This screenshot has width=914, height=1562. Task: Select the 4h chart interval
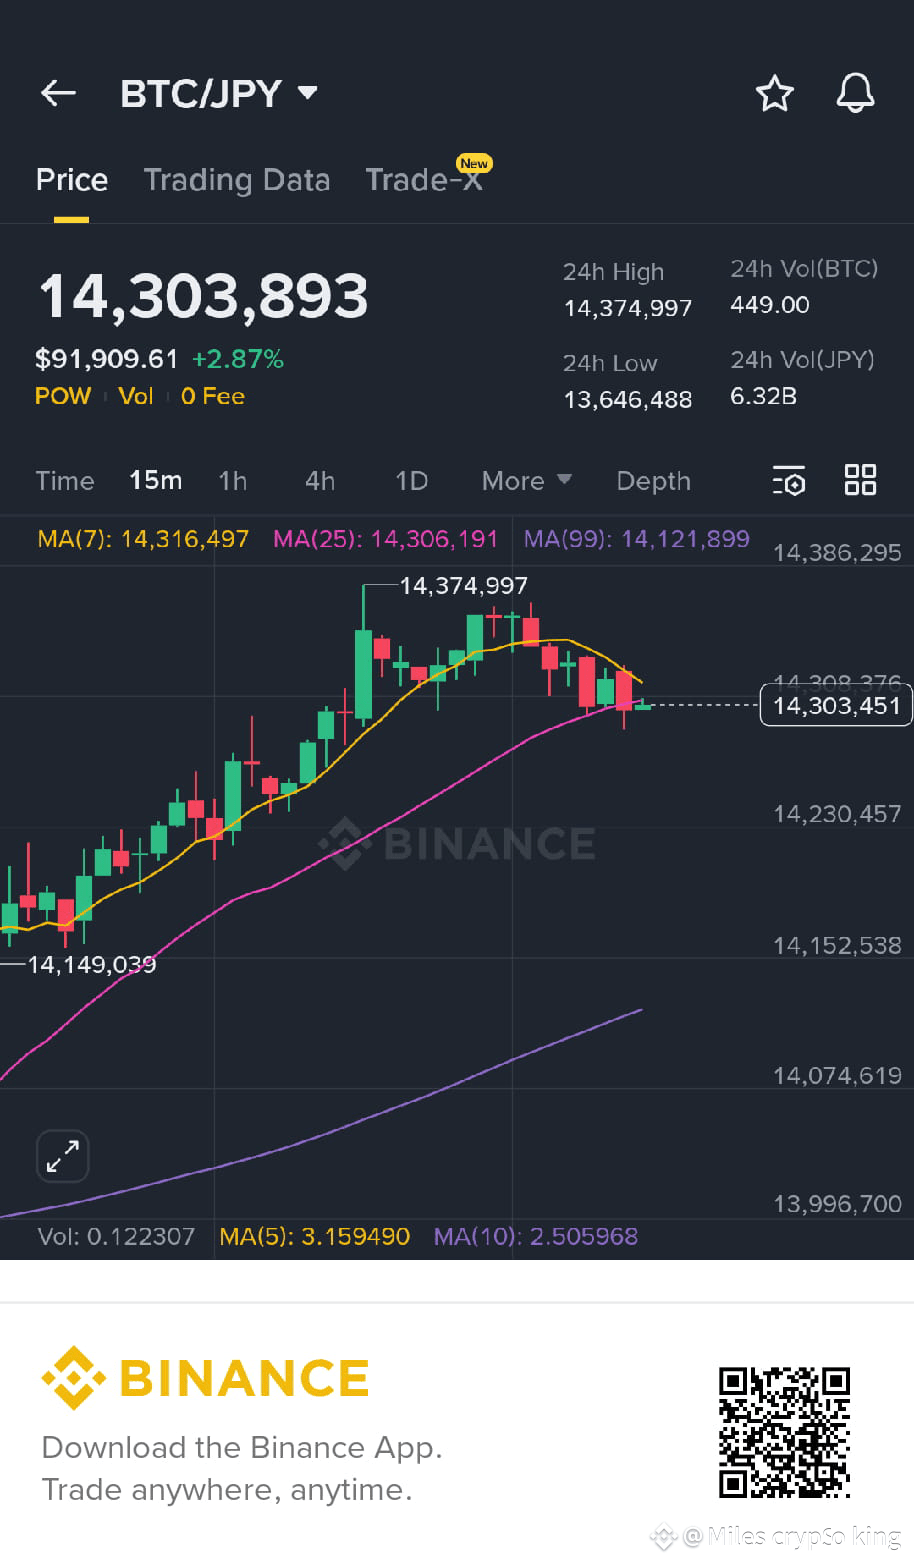[x=320, y=481]
